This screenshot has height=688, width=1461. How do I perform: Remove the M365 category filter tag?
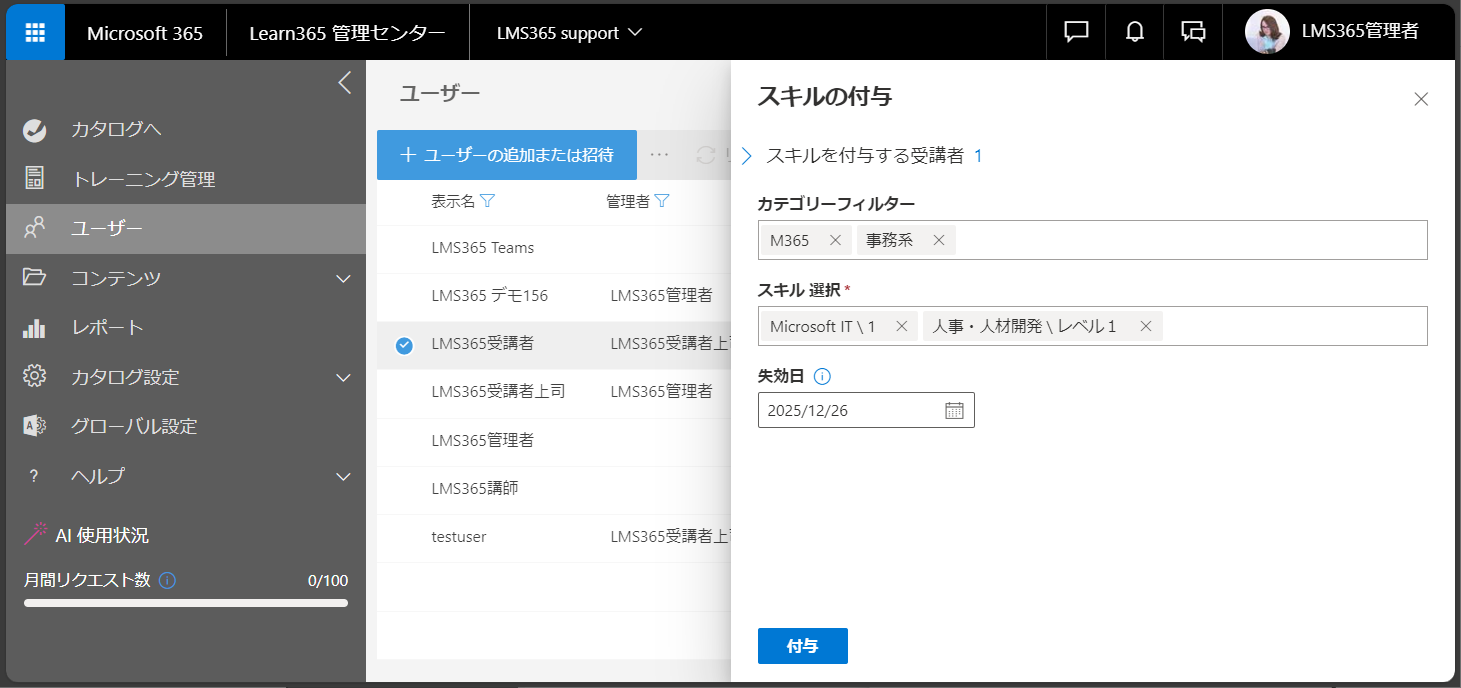pos(835,240)
